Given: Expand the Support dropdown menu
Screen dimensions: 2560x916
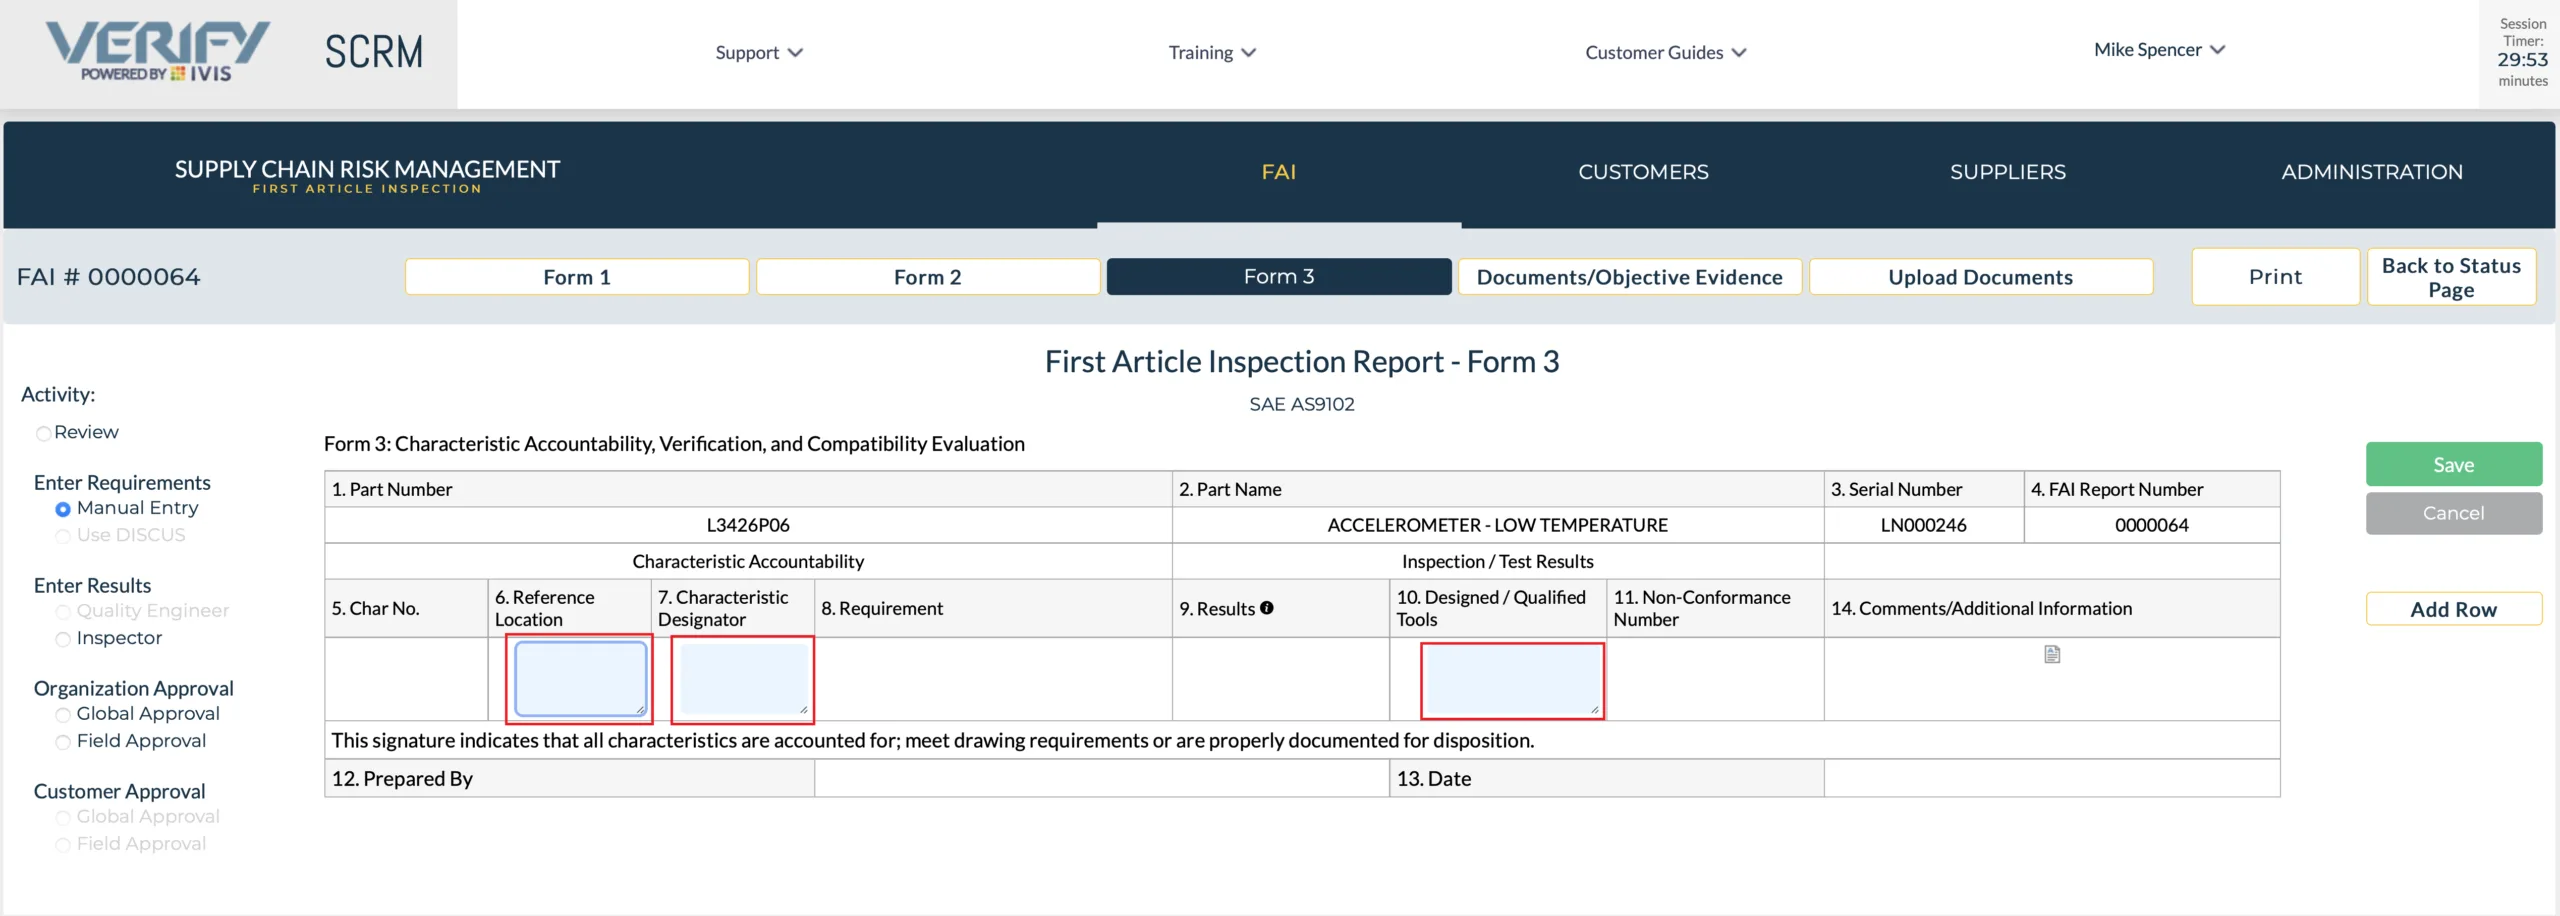Looking at the screenshot, I should (759, 52).
